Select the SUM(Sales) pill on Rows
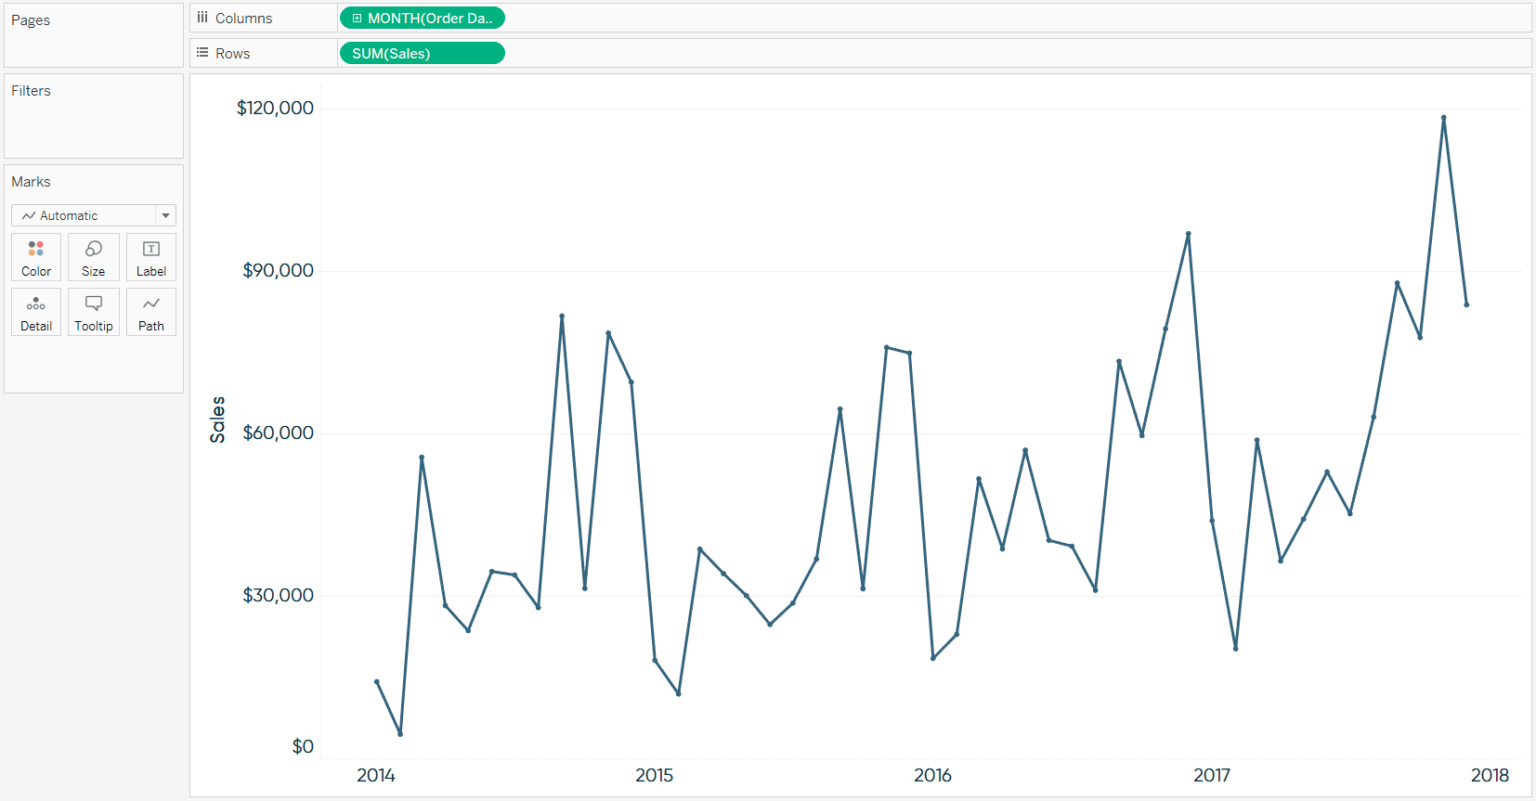The height and width of the screenshot is (801, 1536). (x=420, y=53)
